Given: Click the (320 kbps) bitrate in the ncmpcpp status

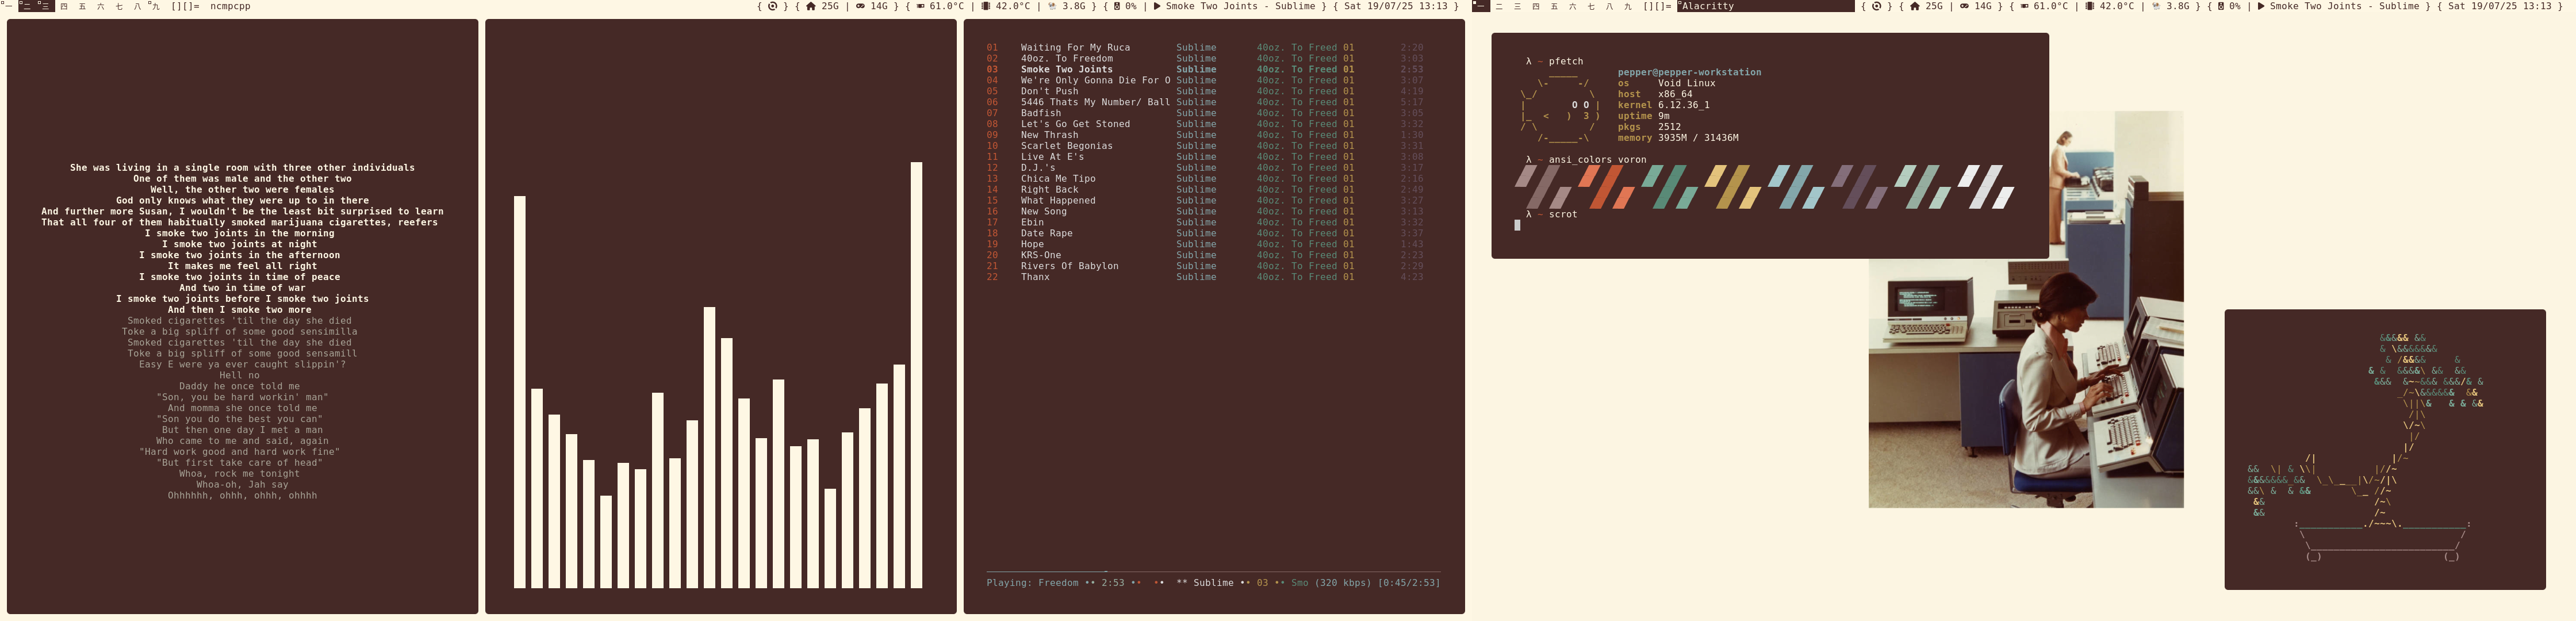Looking at the screenshot, I should coord(1343,583).
